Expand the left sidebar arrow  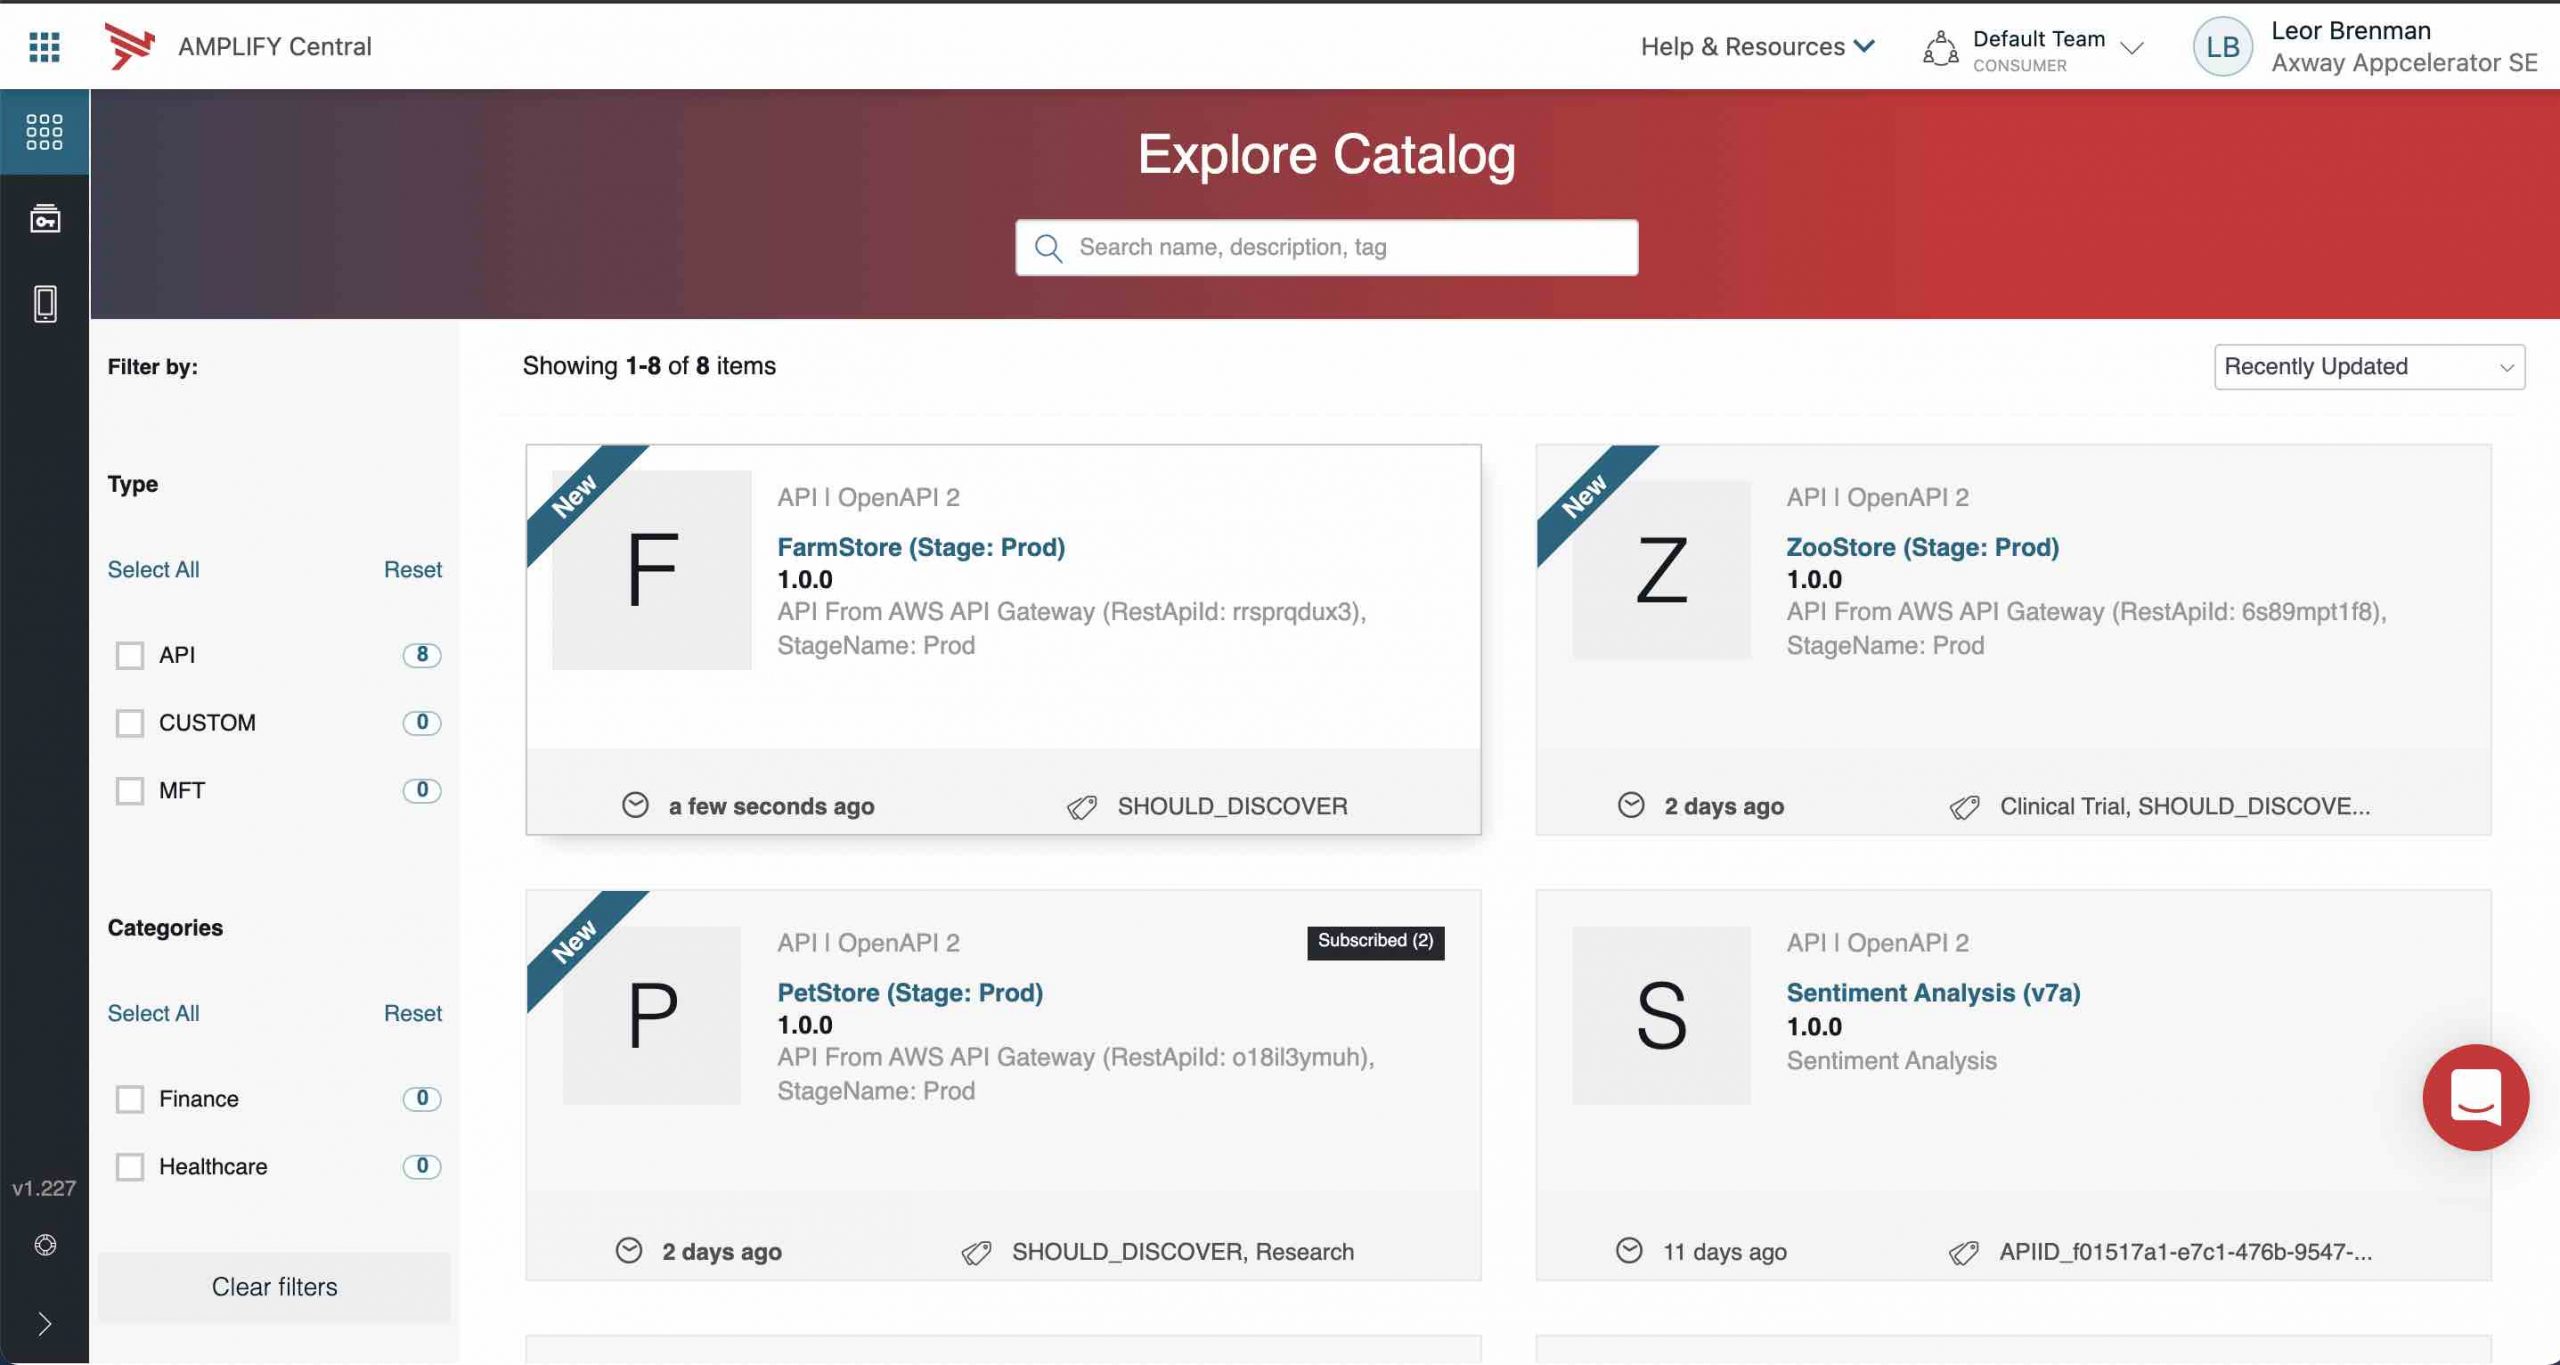tap(44, 1324)
